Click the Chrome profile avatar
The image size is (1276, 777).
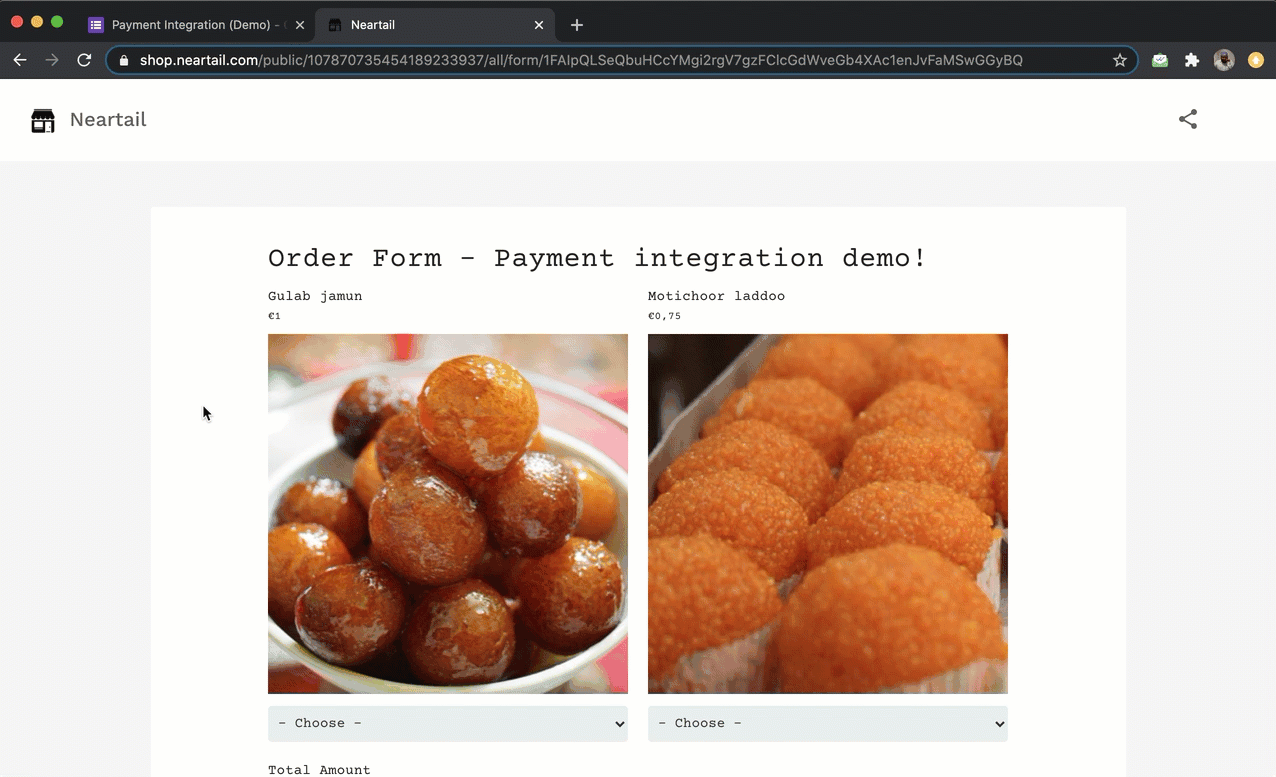coord(1224,60)
